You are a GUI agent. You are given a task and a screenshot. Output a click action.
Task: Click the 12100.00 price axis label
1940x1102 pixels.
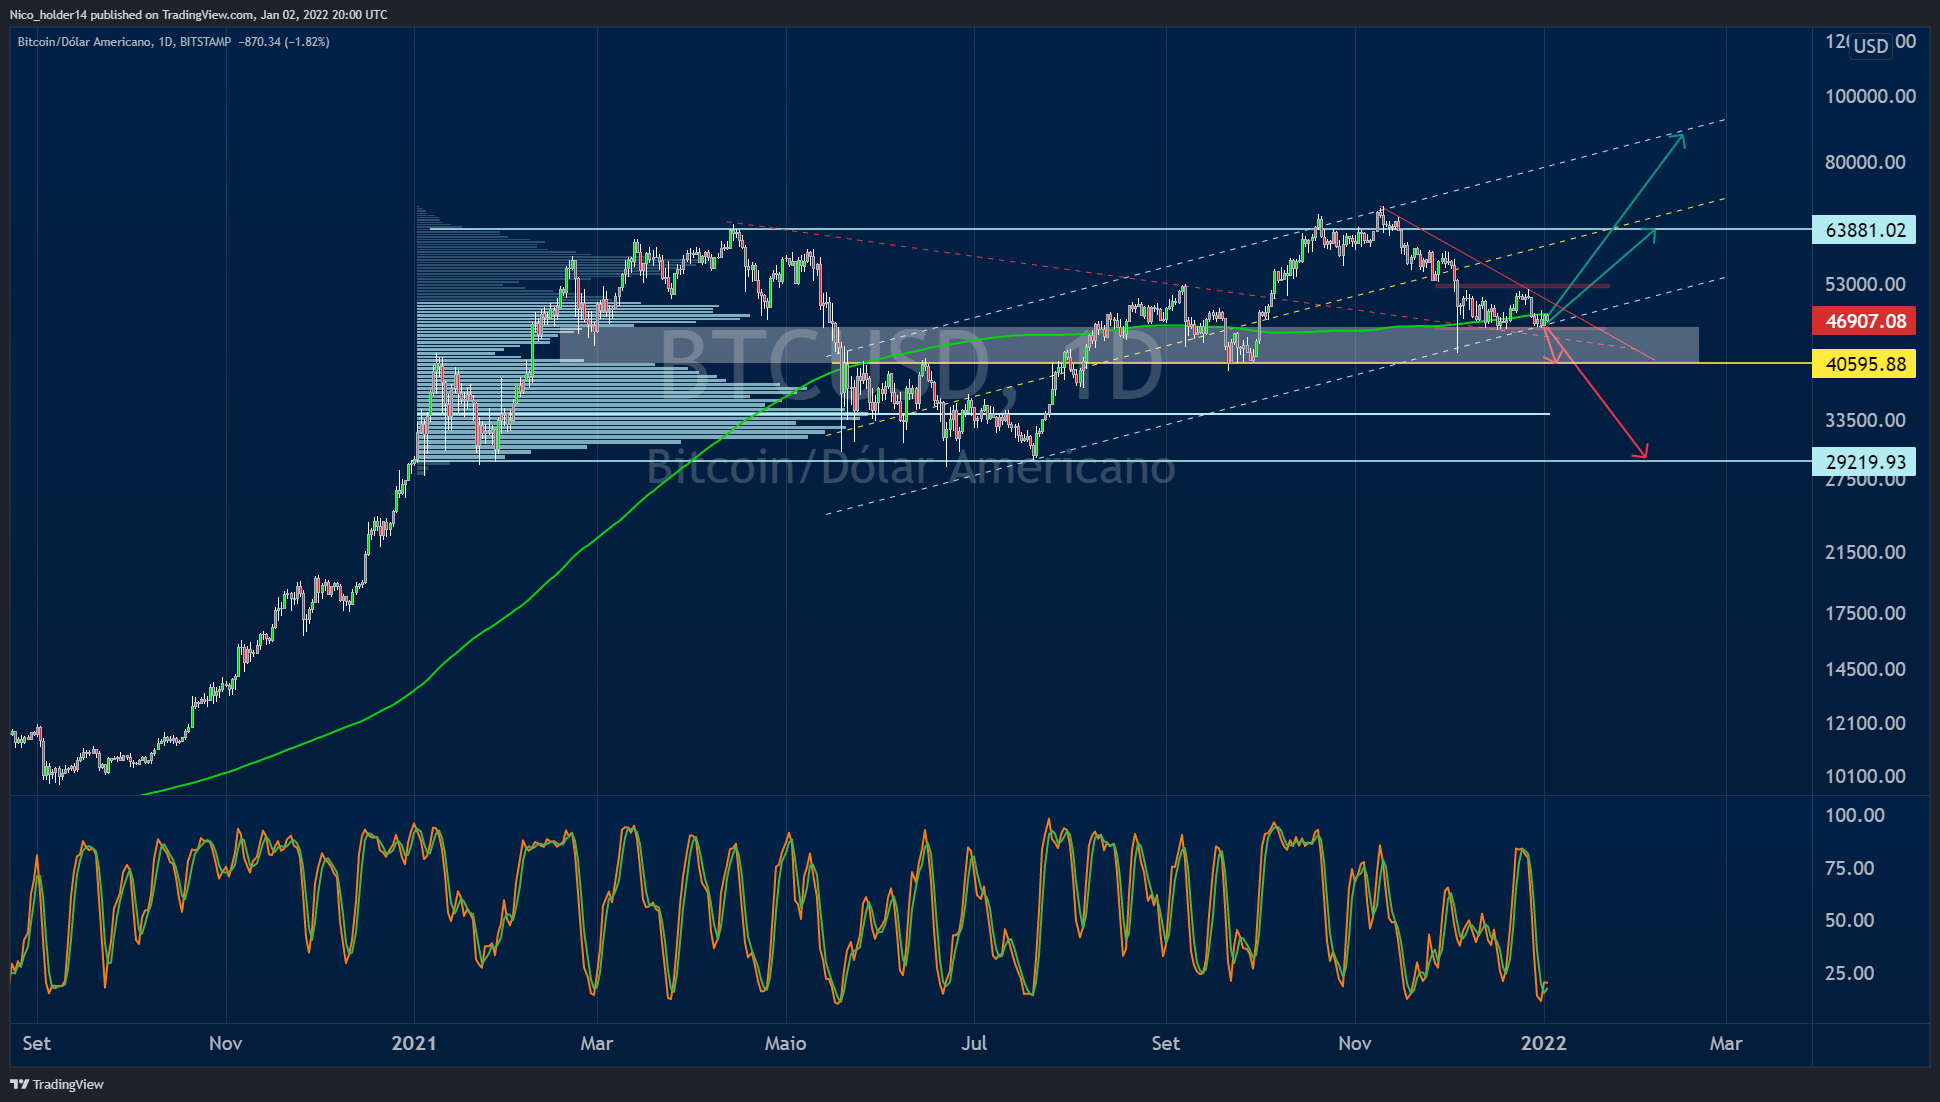click(x=1865, y=723)
